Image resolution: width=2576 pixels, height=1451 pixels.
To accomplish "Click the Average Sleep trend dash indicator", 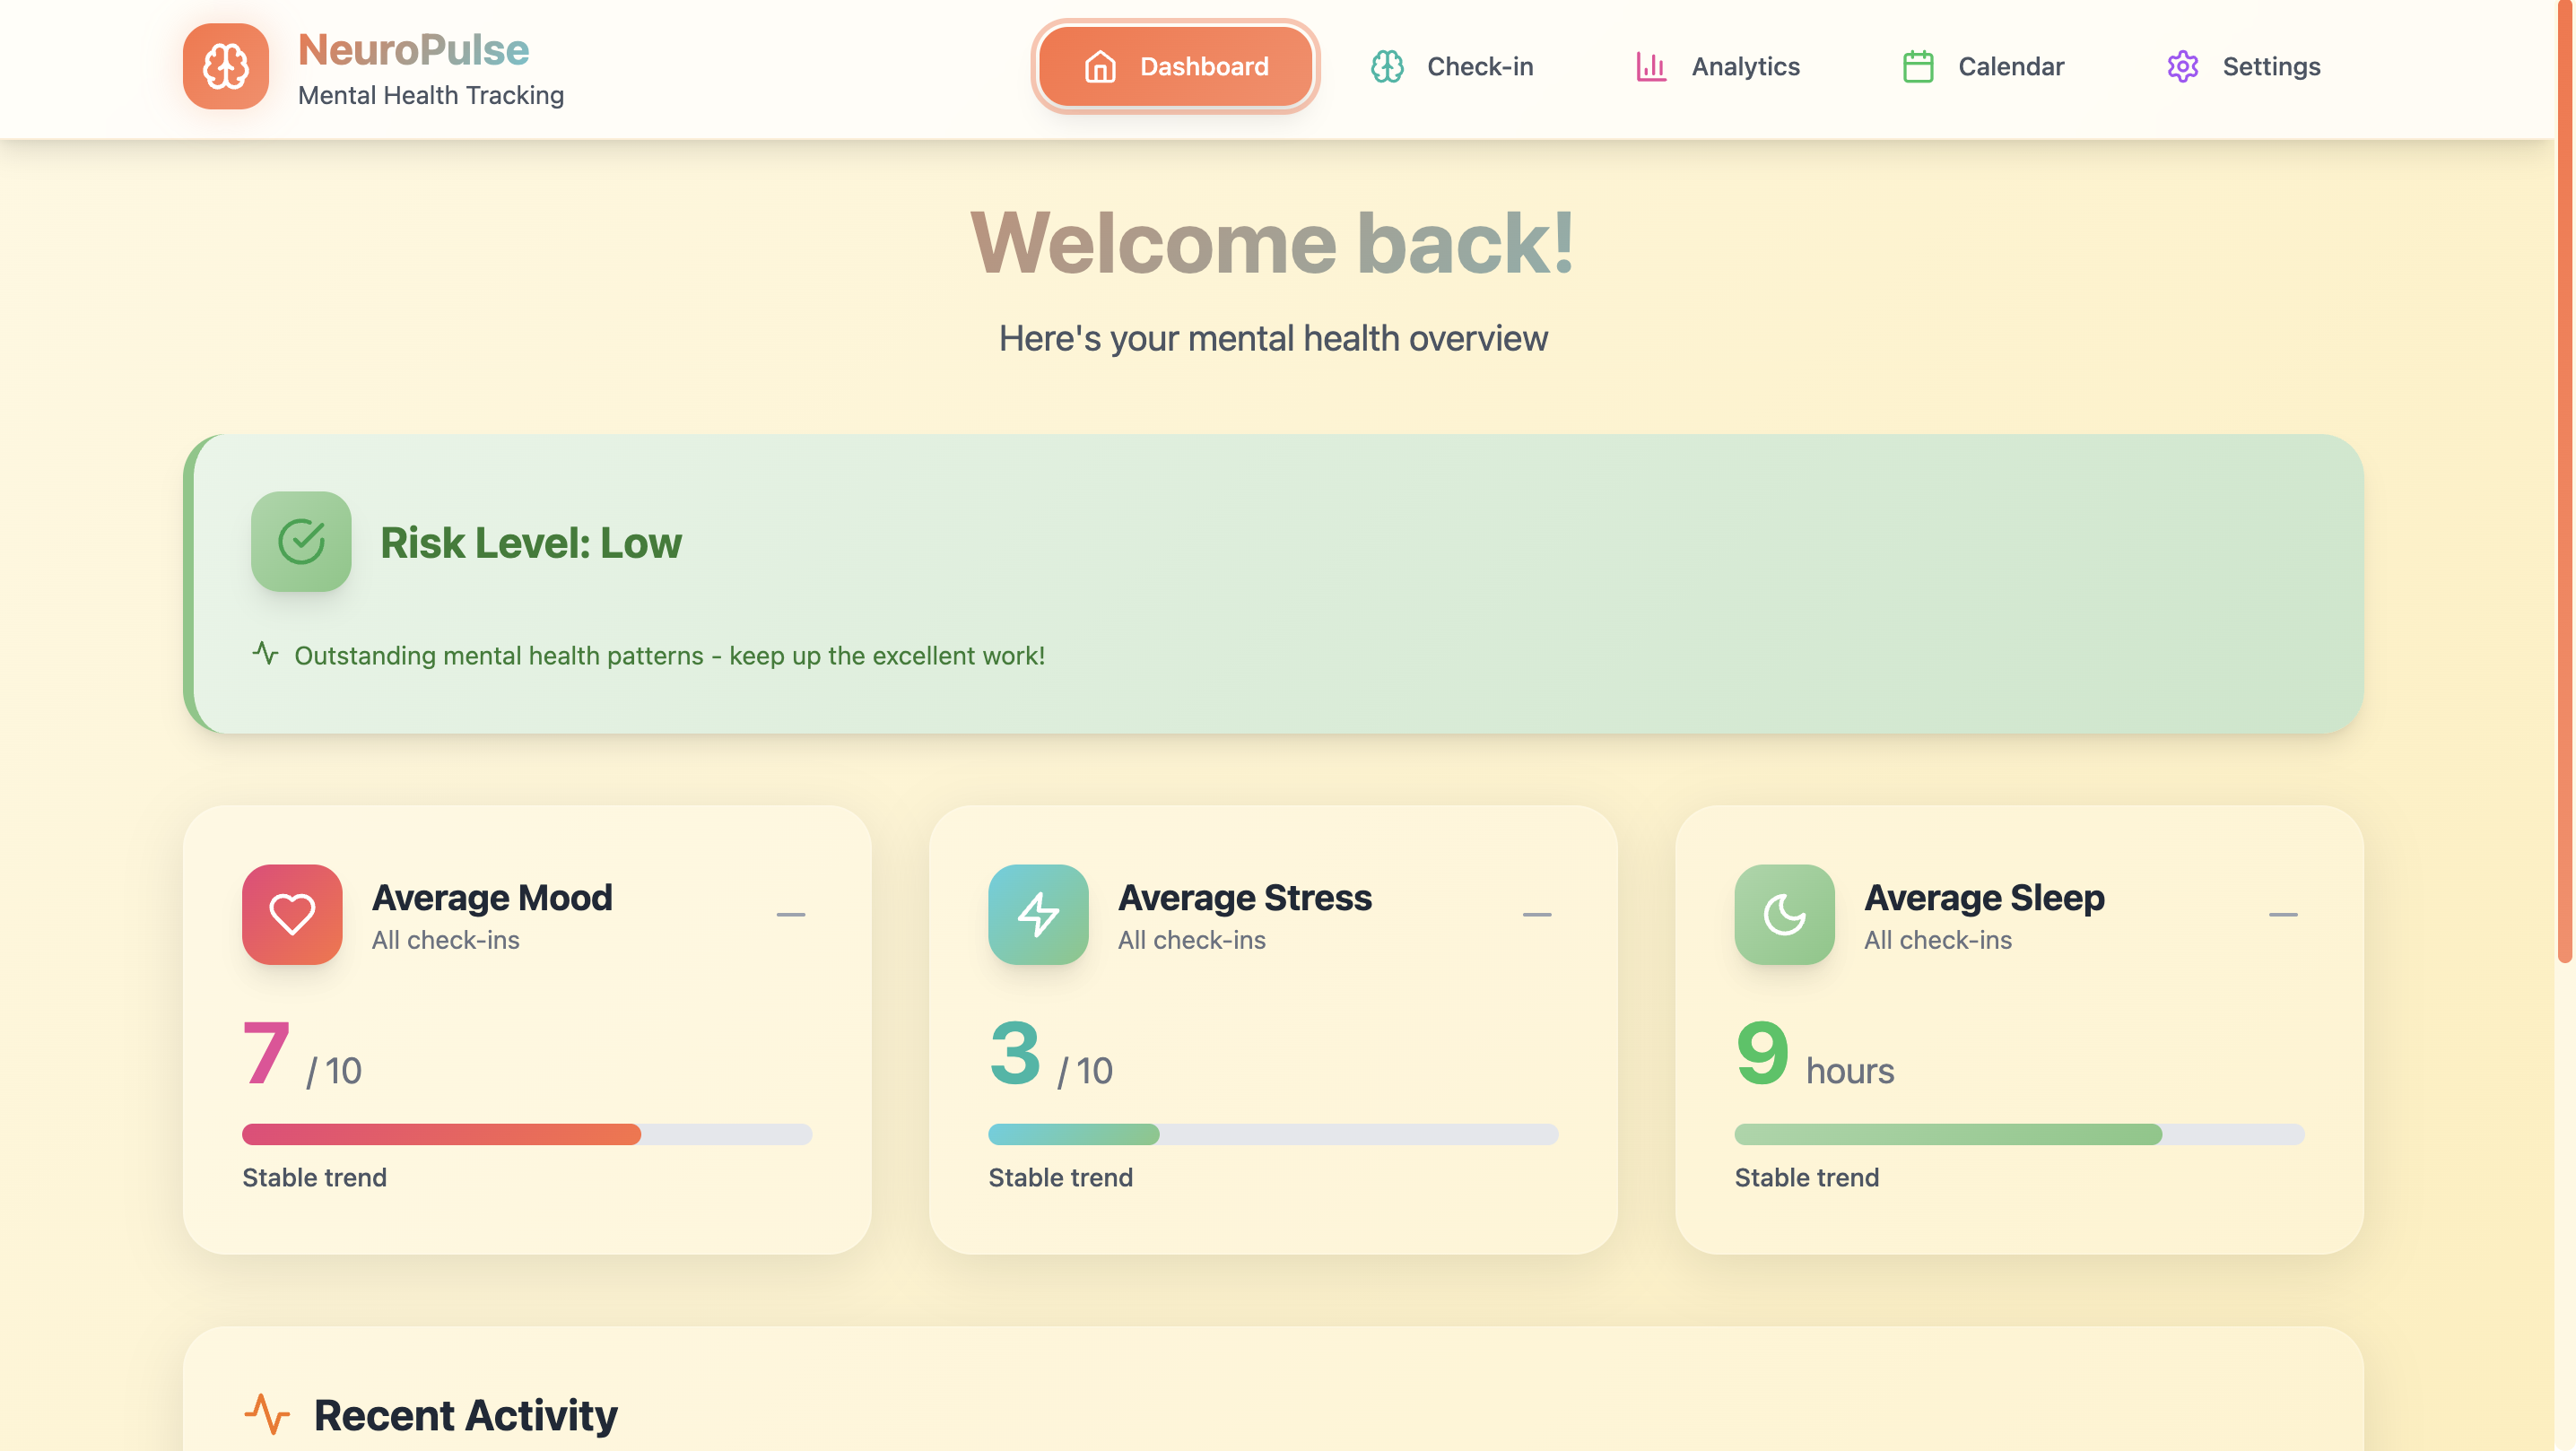I will (2282, 914).
